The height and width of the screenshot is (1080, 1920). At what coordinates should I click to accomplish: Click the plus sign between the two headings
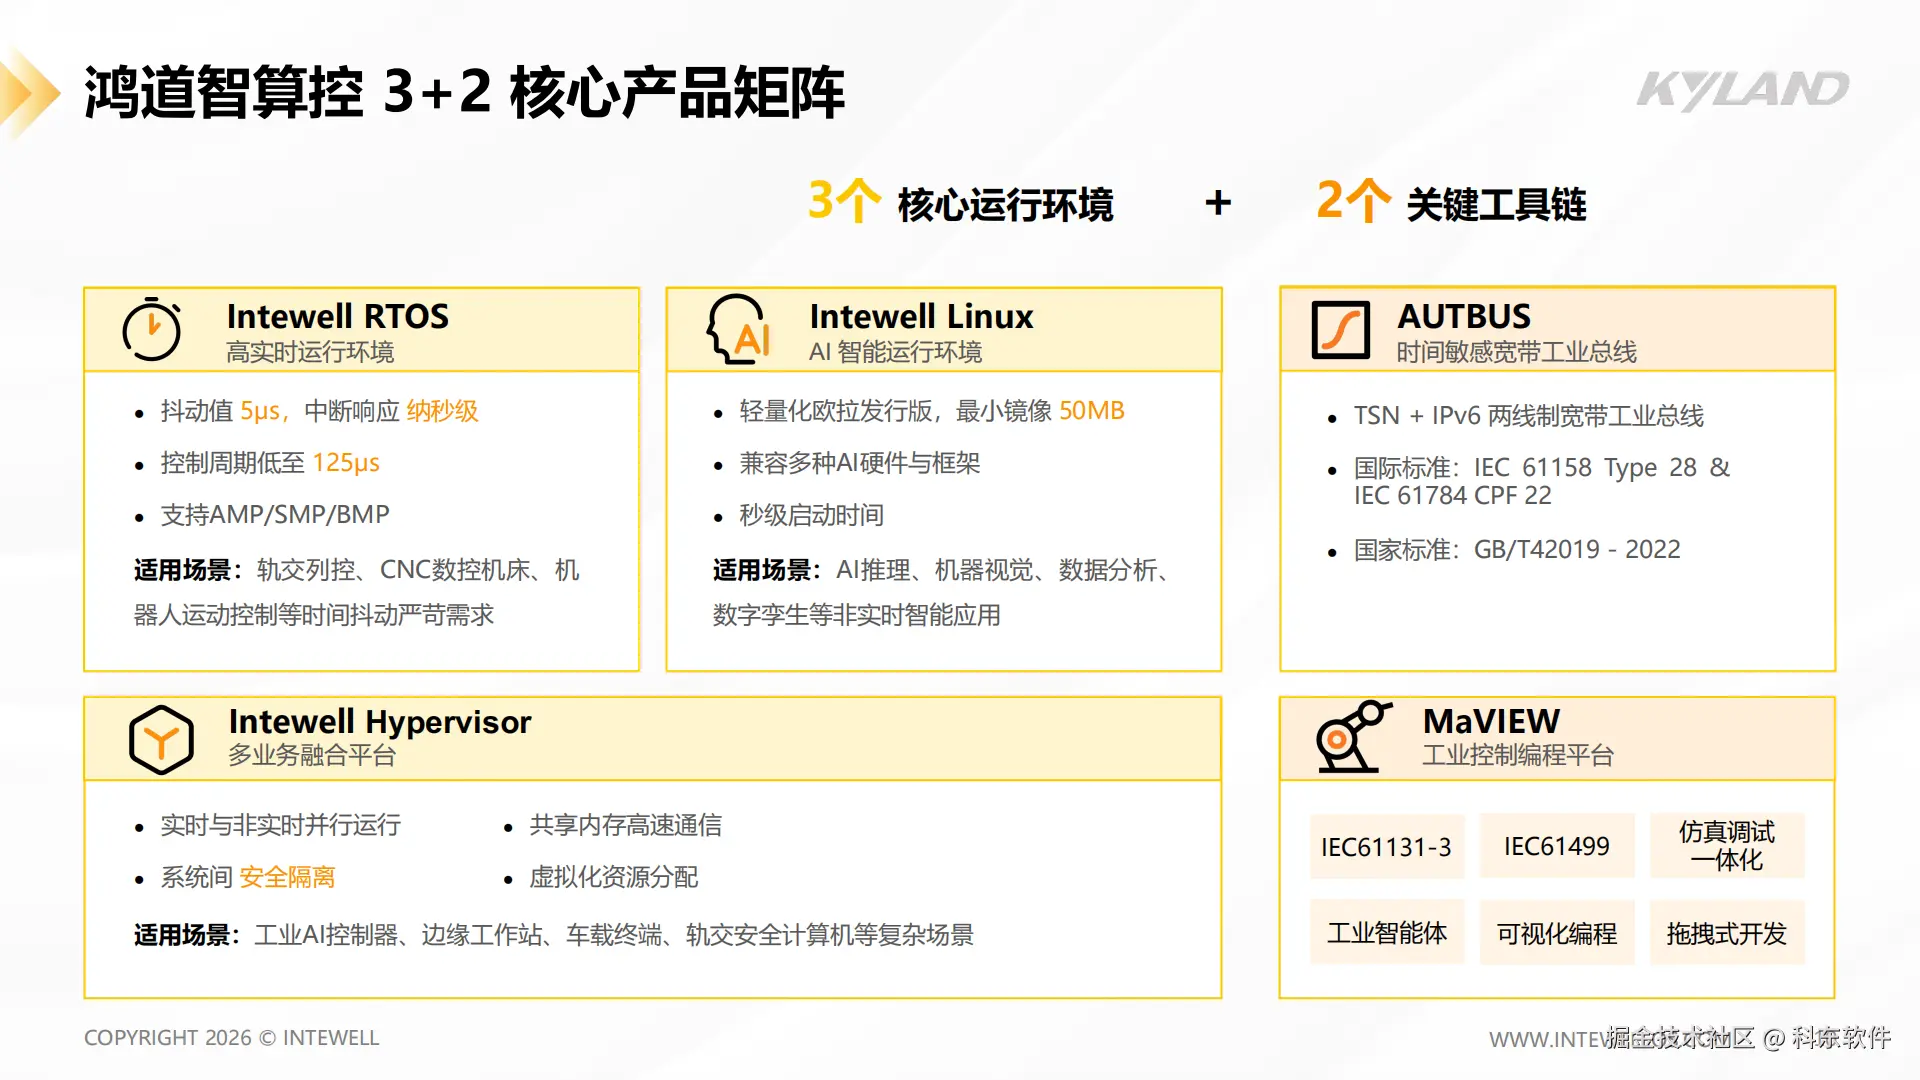click(1218, 203)
